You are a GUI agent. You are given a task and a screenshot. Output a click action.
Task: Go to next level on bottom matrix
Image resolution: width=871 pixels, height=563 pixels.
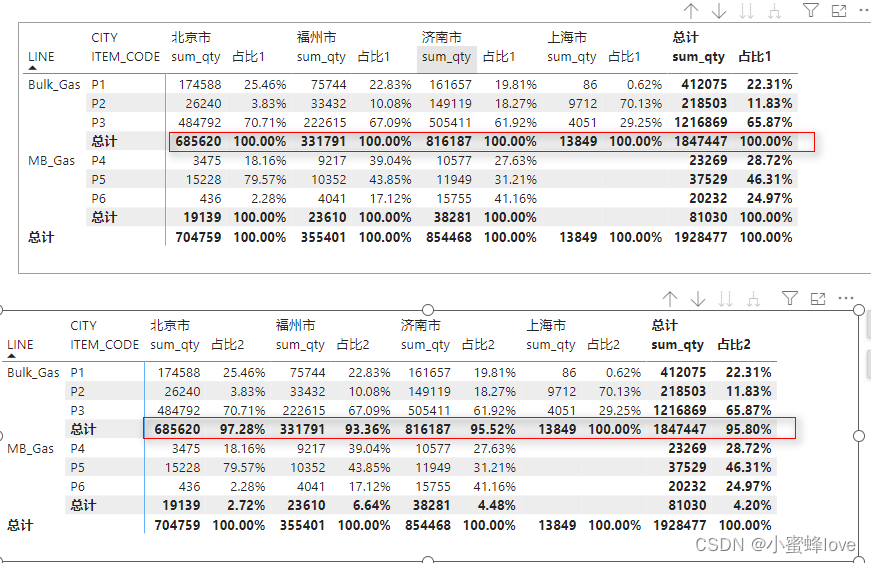(725, 299)
